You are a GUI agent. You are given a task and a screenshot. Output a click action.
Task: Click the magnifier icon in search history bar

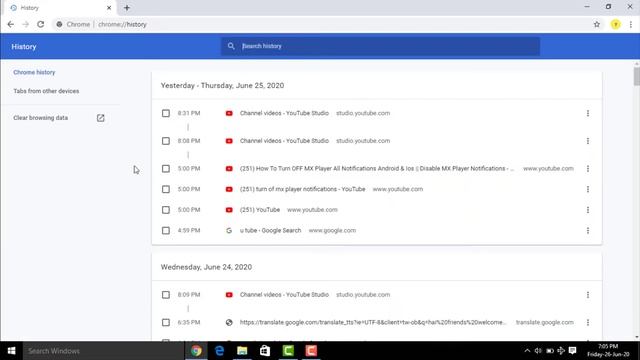click(231, 46)
